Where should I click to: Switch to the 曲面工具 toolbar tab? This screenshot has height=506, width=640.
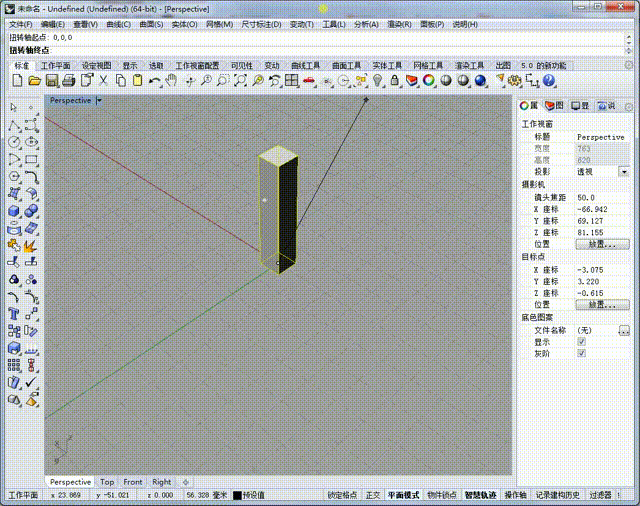tap(347, 66)
